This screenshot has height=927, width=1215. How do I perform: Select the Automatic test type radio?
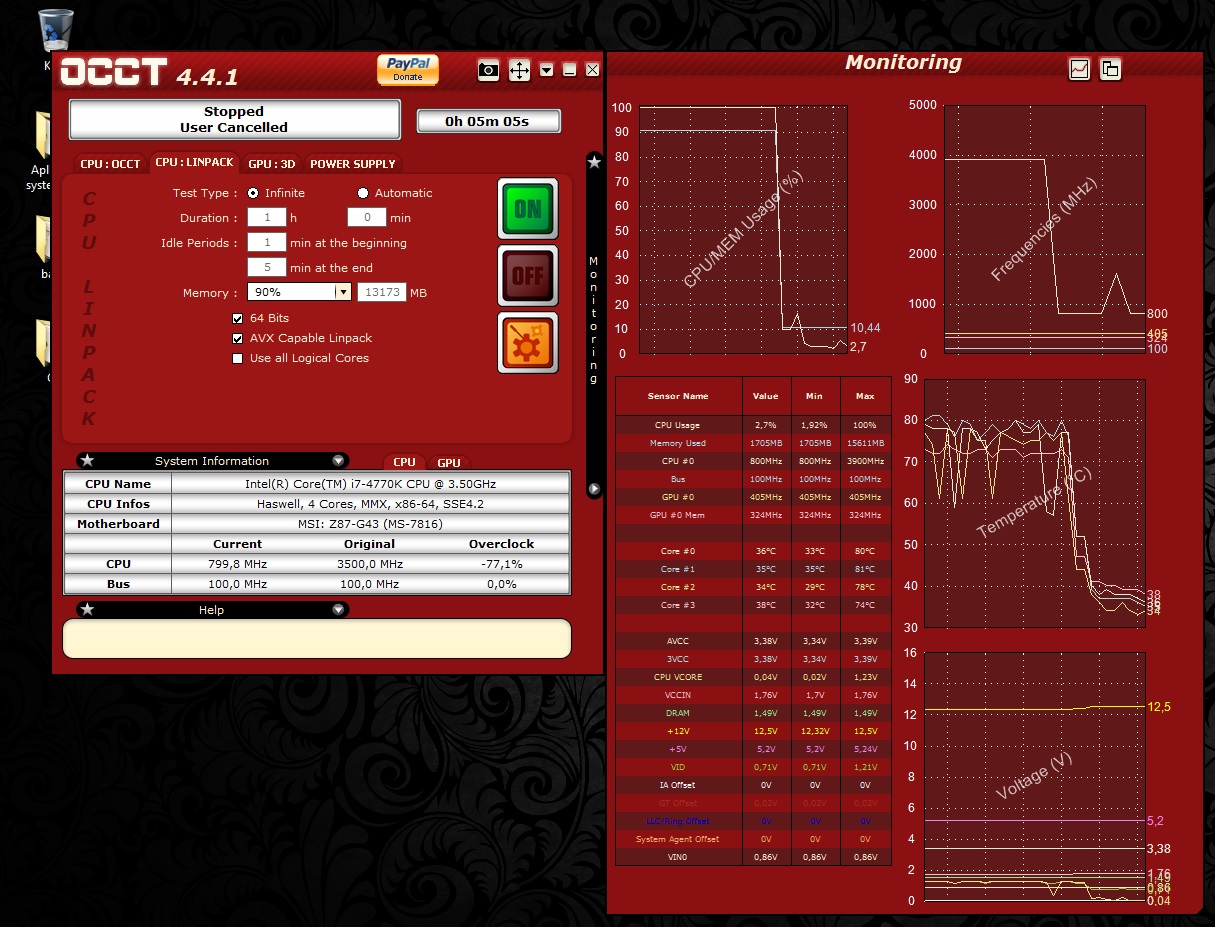[363, 193]
